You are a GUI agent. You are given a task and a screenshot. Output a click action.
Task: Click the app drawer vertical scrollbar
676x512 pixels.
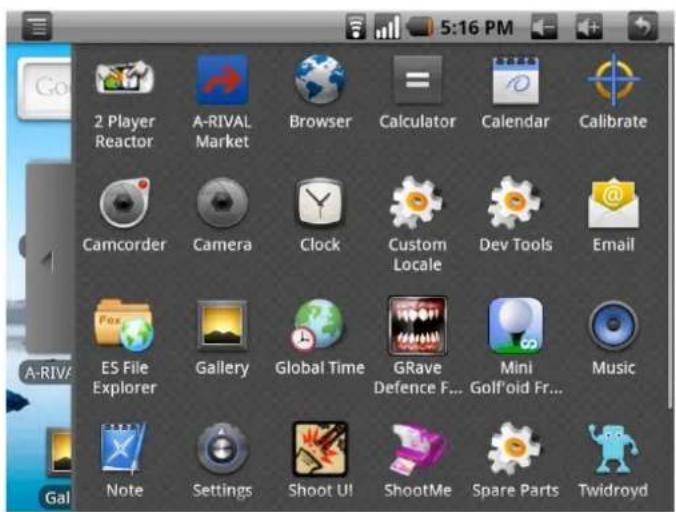tap(670, 228)
